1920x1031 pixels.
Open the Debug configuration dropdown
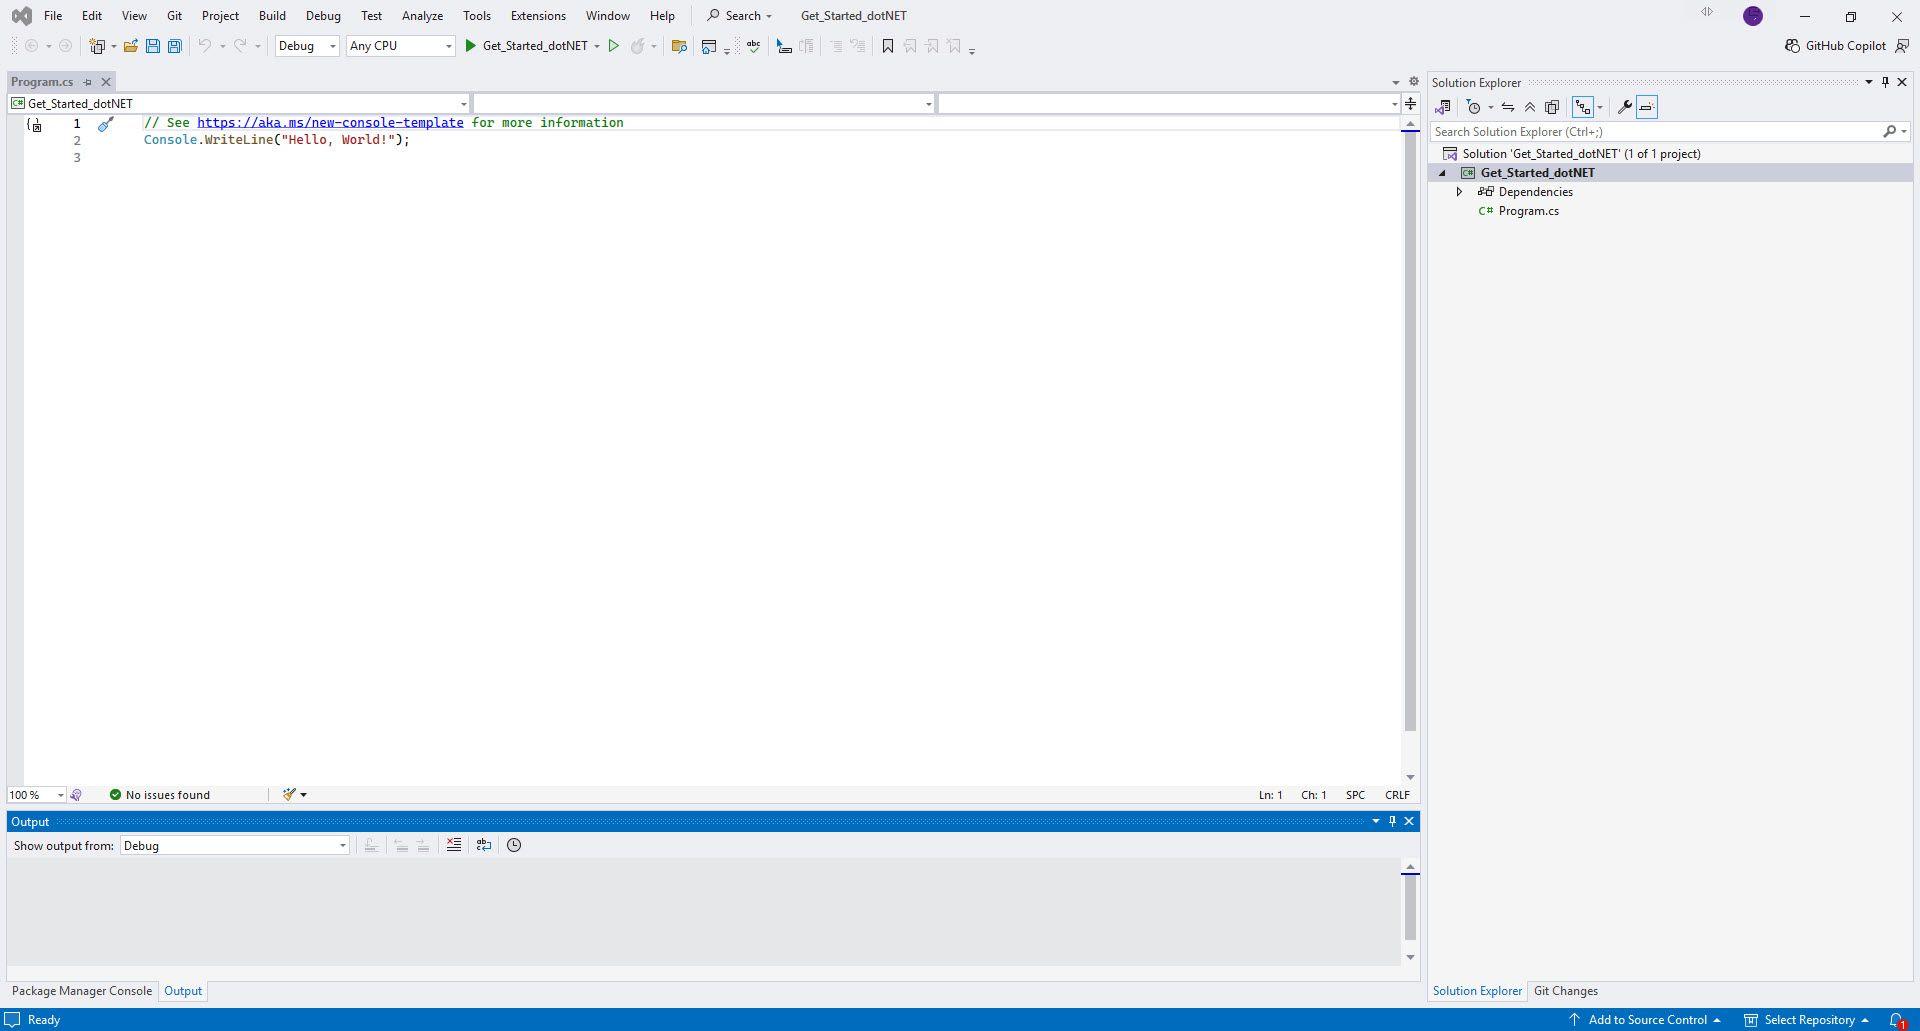[x=307, y=46]
